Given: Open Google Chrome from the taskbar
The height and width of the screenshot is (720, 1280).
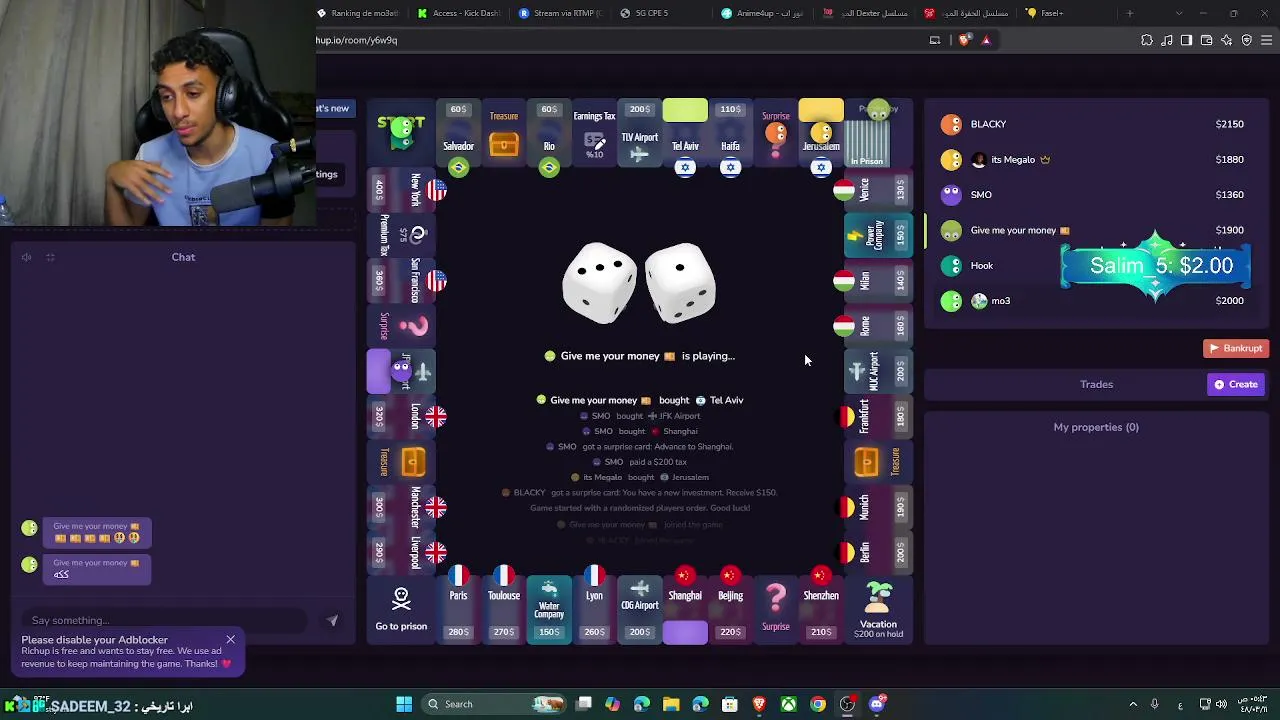Looking at the screenshot, I should (x=818, y=704).
